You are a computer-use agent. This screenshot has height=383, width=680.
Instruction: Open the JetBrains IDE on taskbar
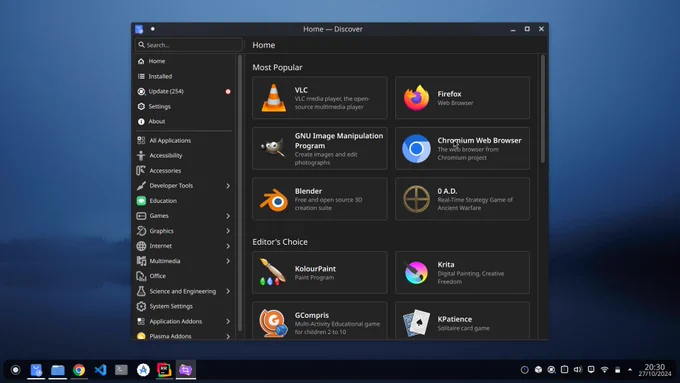pos(164,370)
